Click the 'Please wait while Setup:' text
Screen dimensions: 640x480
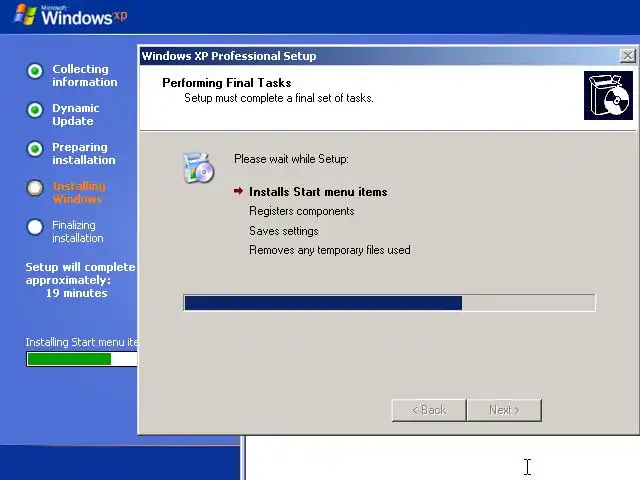[x=291, y=159]
